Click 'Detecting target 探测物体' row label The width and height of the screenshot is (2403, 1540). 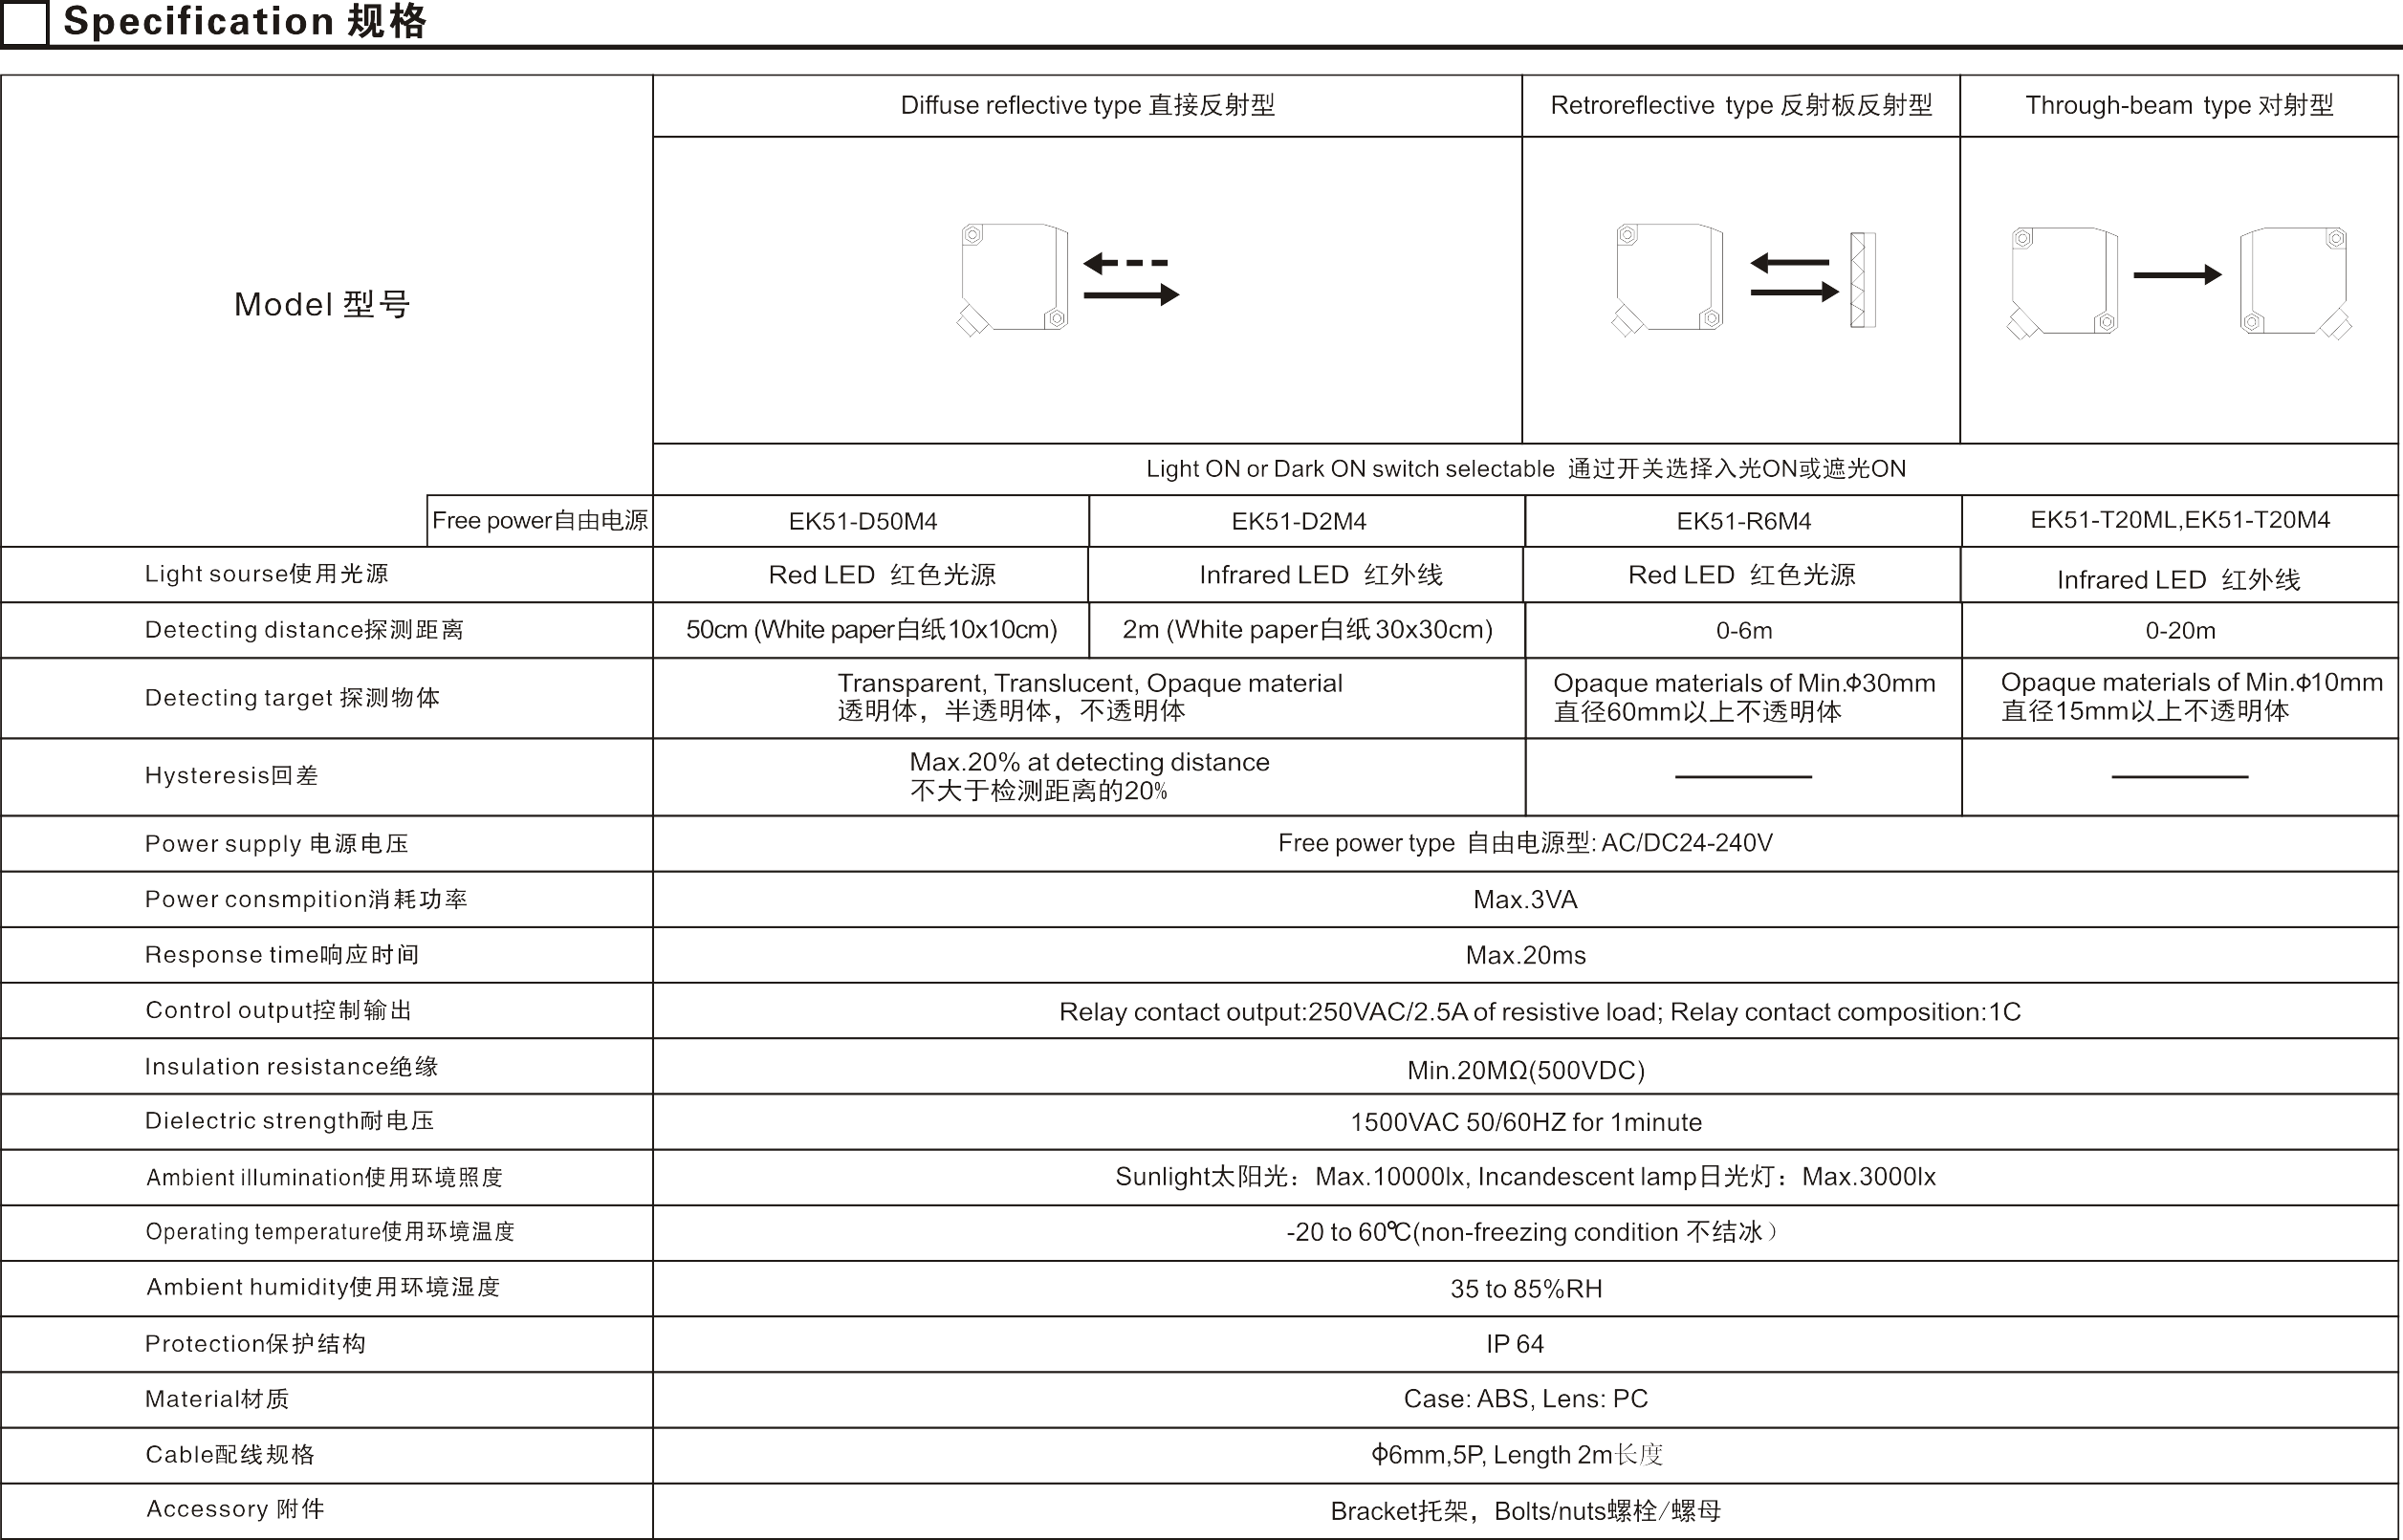[292, 698]
